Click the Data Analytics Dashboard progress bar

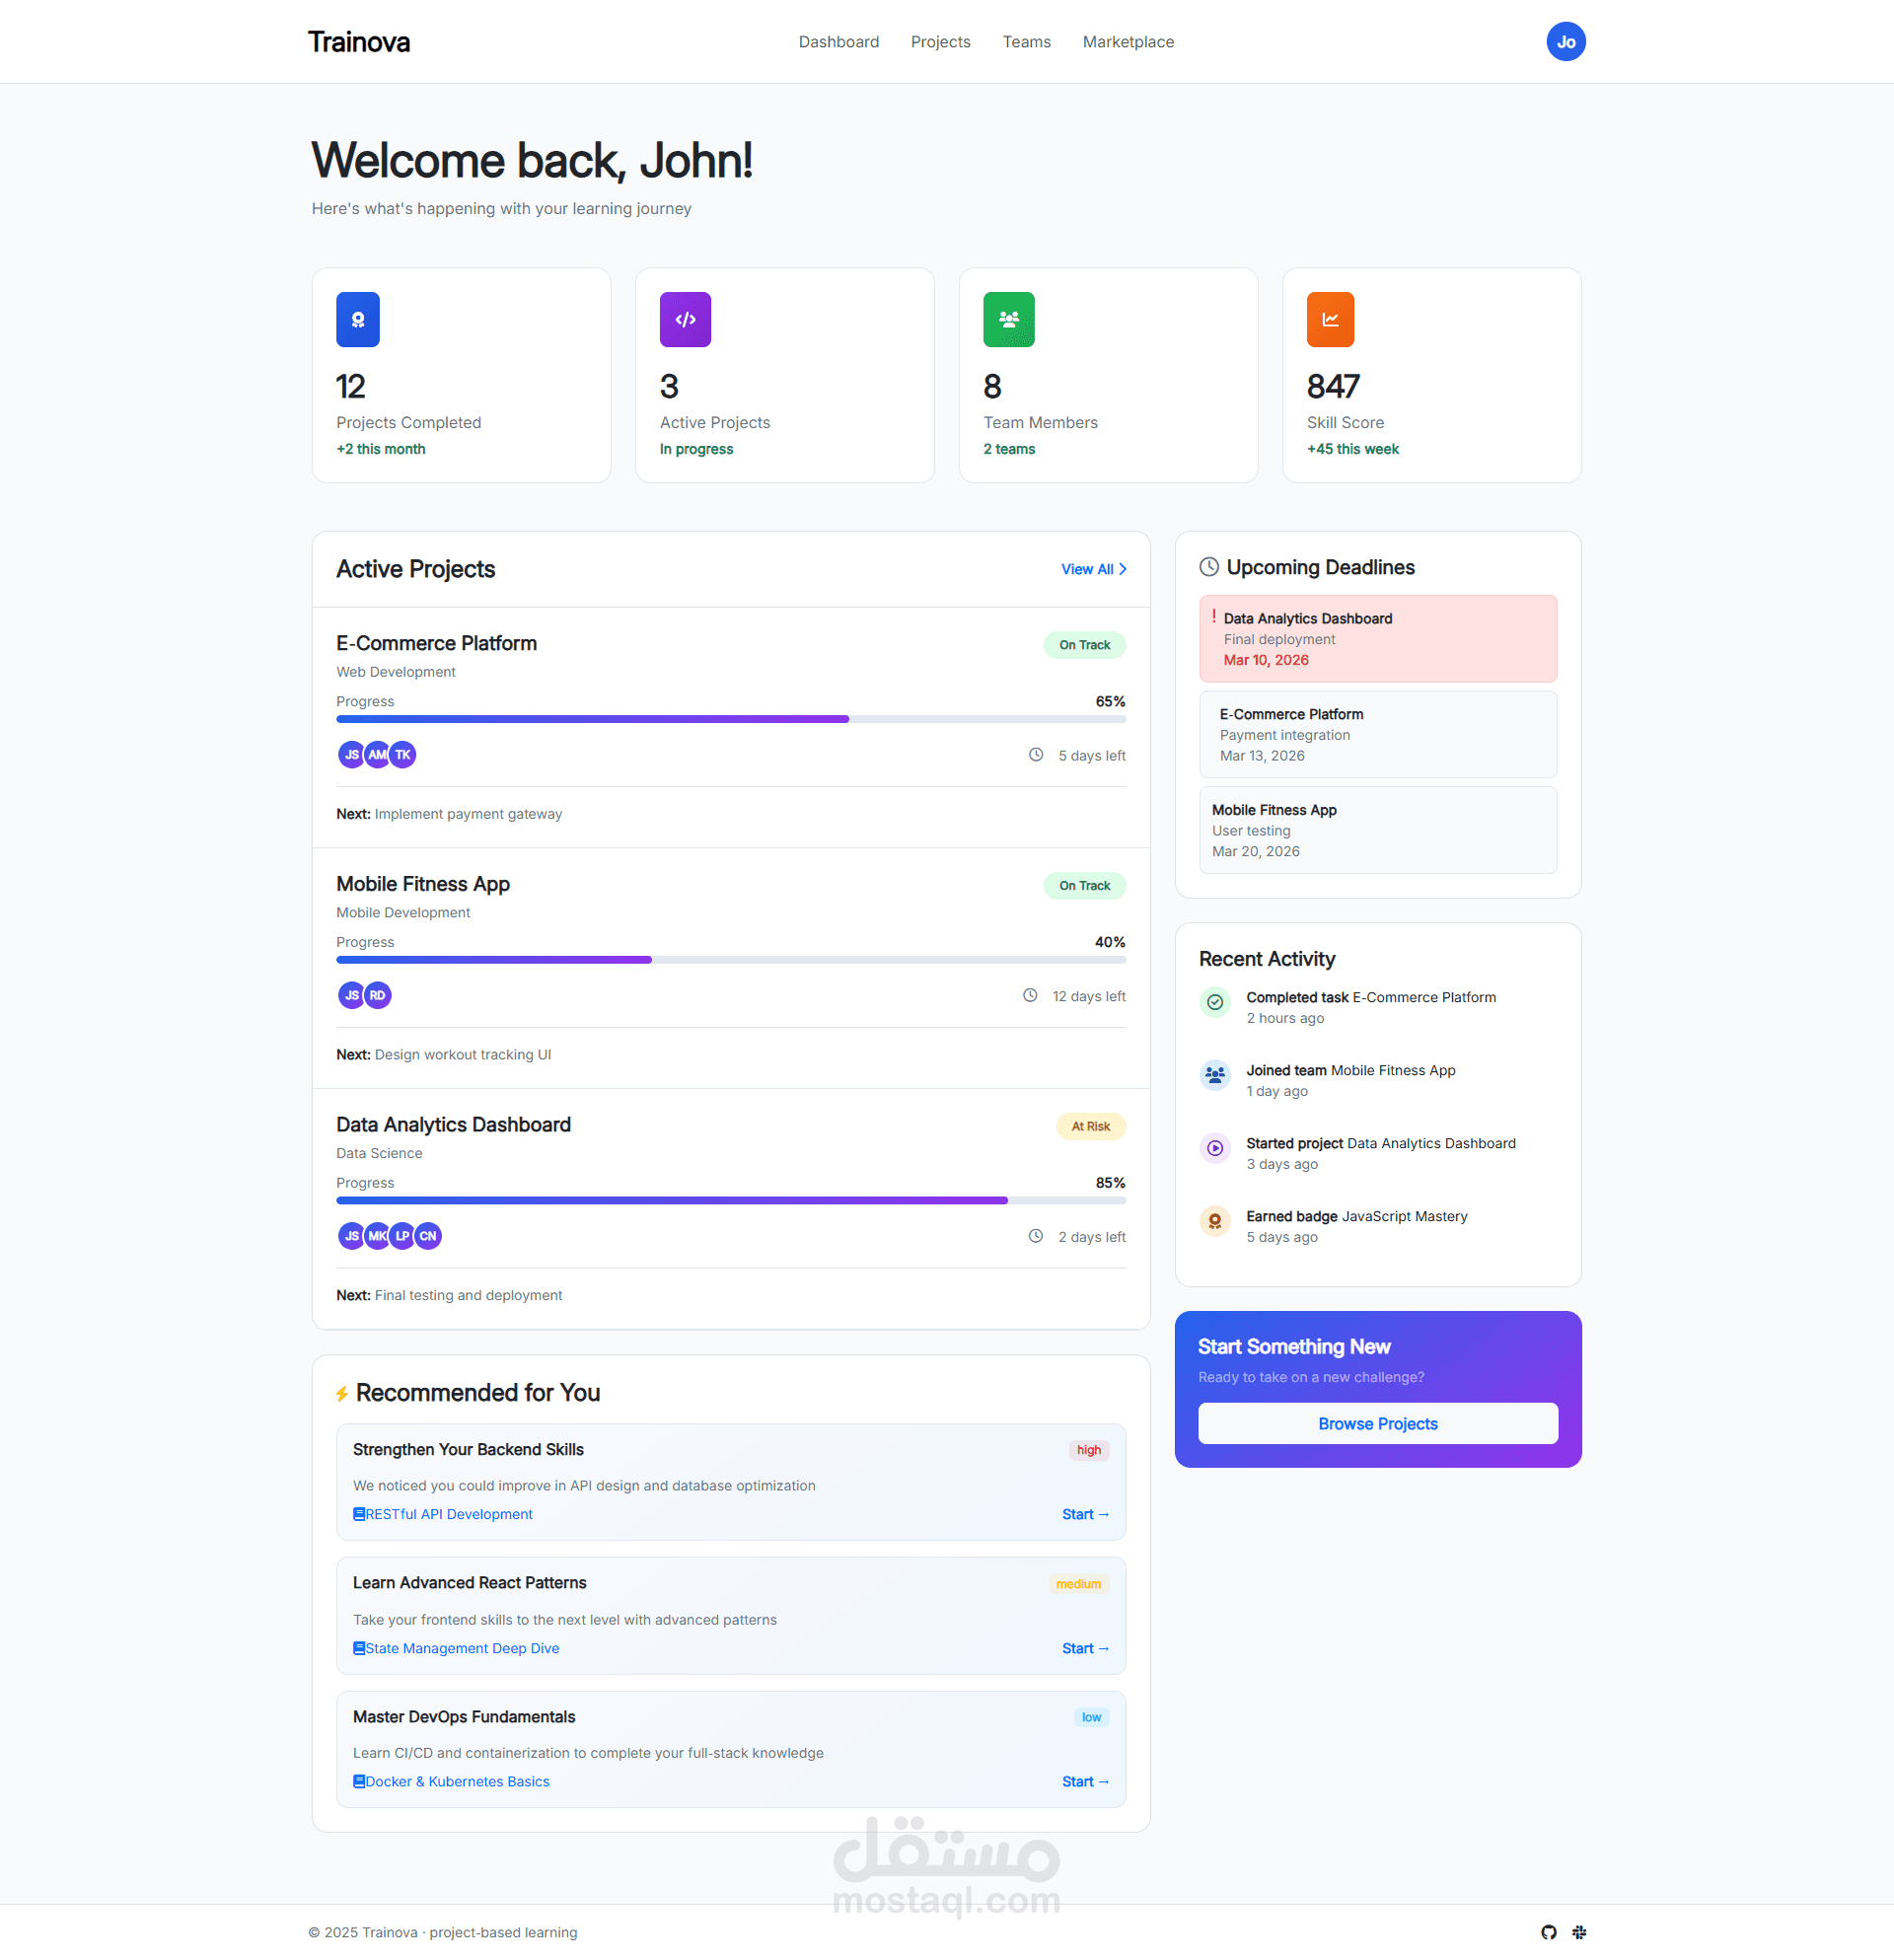coord(730,1200)
